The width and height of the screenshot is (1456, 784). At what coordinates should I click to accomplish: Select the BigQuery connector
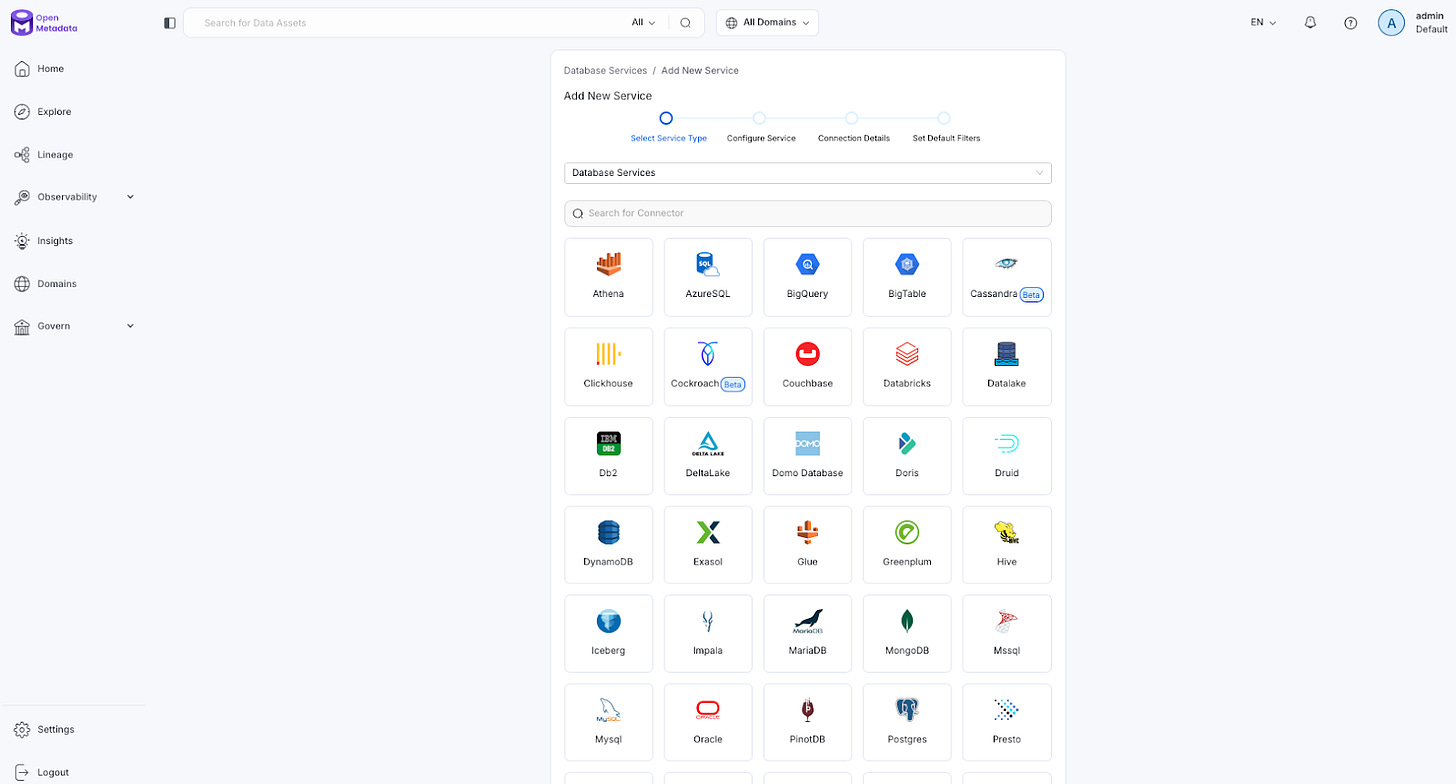pos(807,277)
